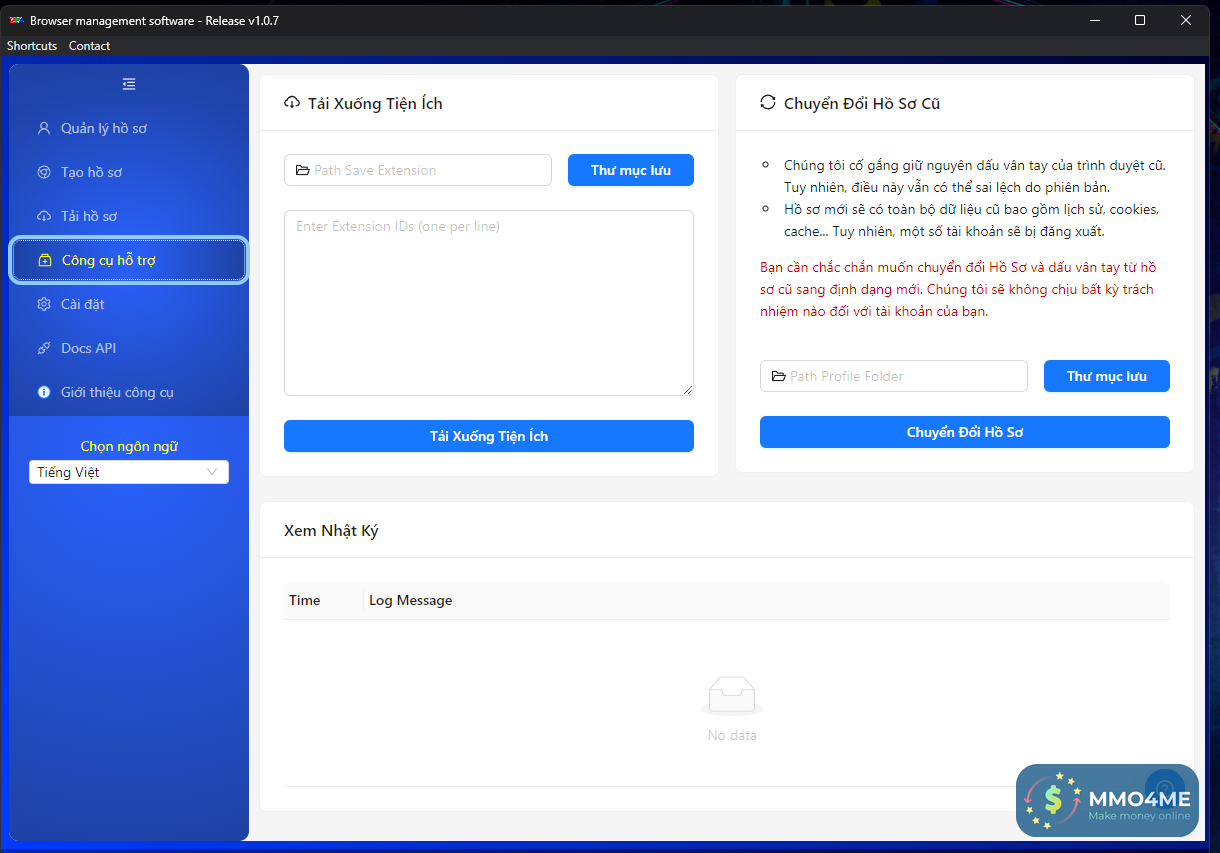Click the sync icon in Chuyển Đổi Hồ Sơ Cũ header
Image resolution: width=1220 pixels, height=853 pixels.
768,103
